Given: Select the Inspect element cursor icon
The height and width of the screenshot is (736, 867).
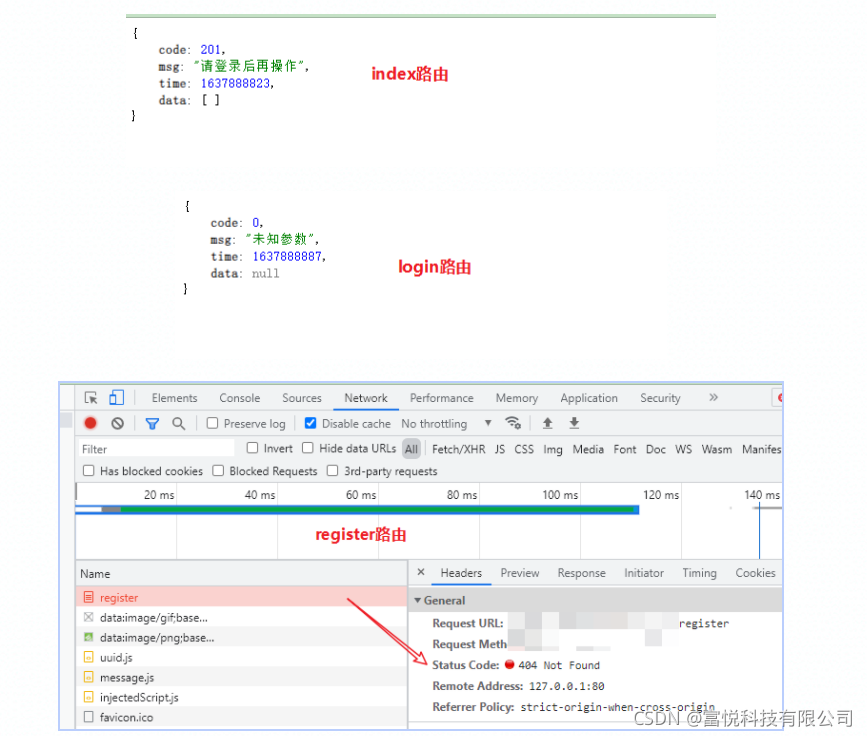Looking at the screenshot, I should 89,397.
